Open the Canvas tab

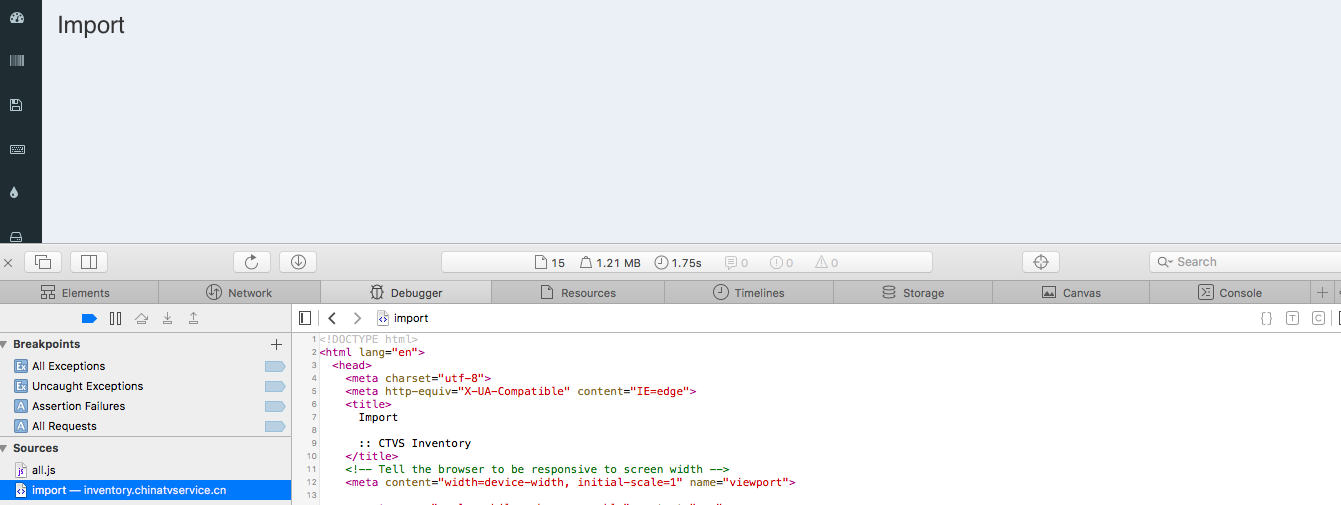[x=1071, y=293]
